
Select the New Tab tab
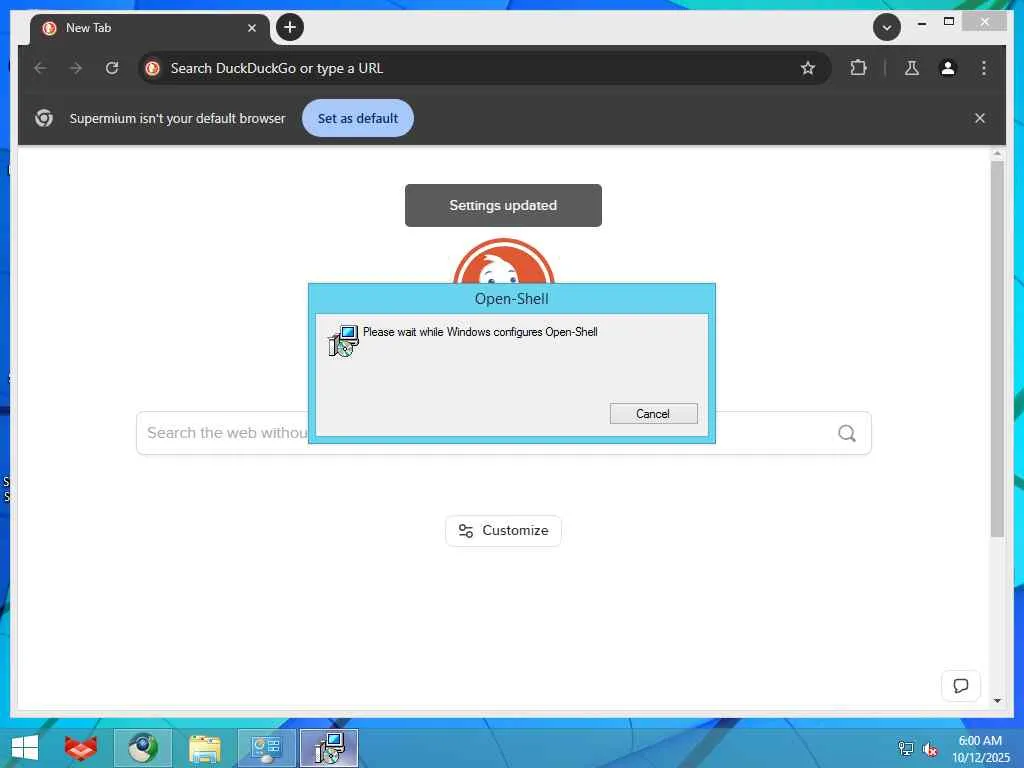149,28
